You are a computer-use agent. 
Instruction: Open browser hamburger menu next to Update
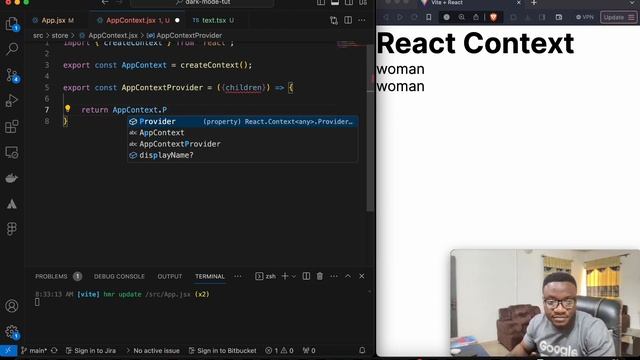(x=631, y=17)
